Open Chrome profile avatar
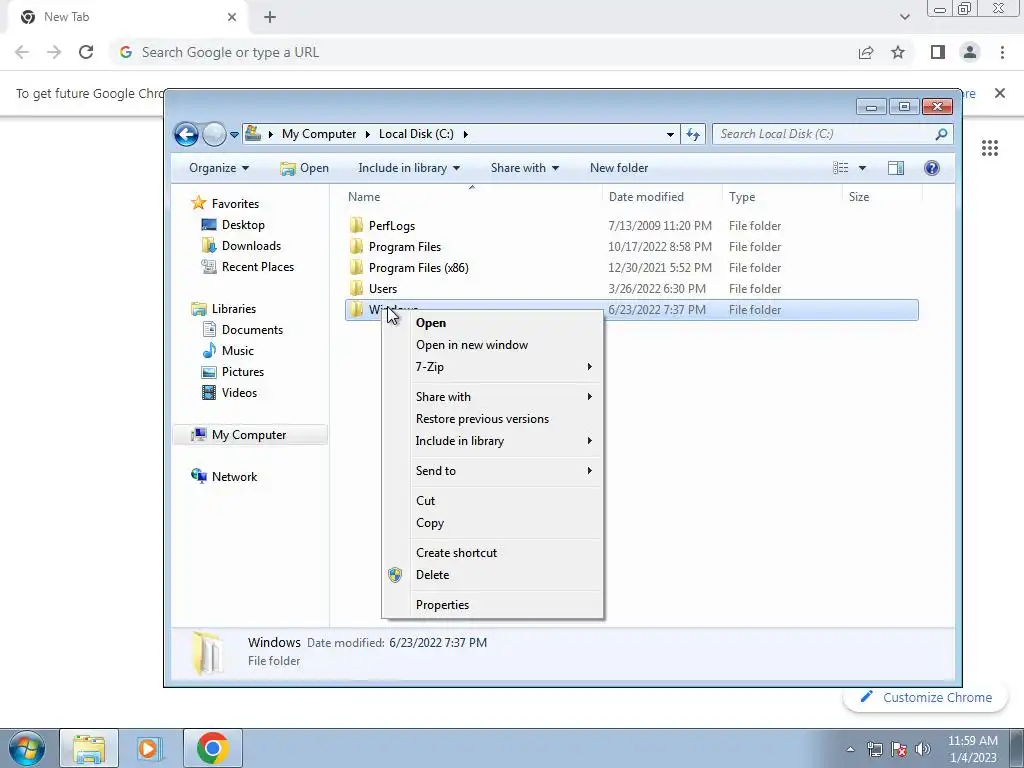 [970, 52]
